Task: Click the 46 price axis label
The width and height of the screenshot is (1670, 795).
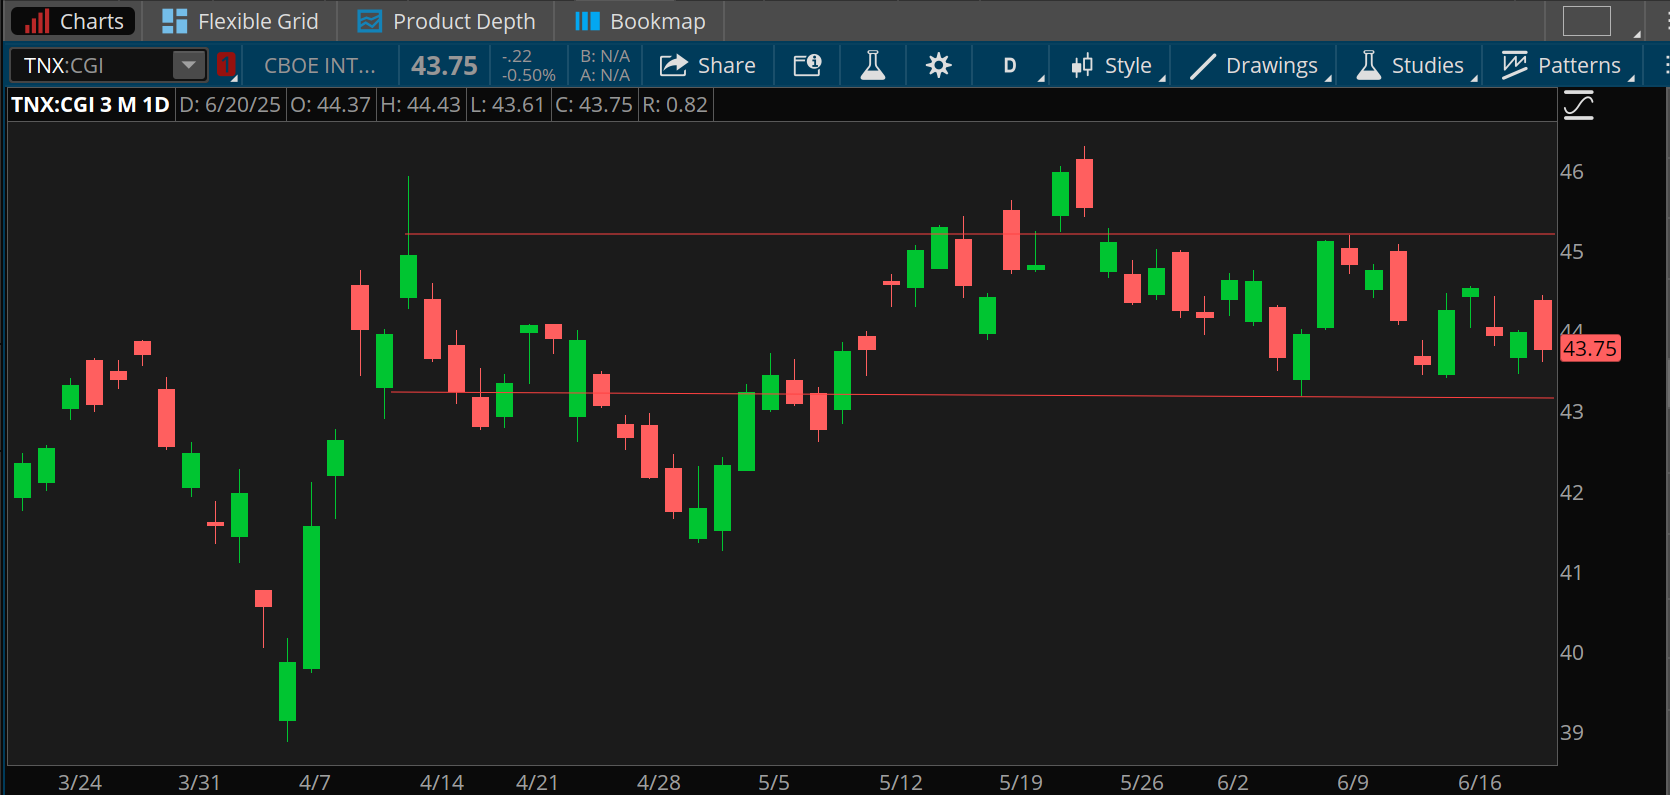Action: coord(1572,172)
